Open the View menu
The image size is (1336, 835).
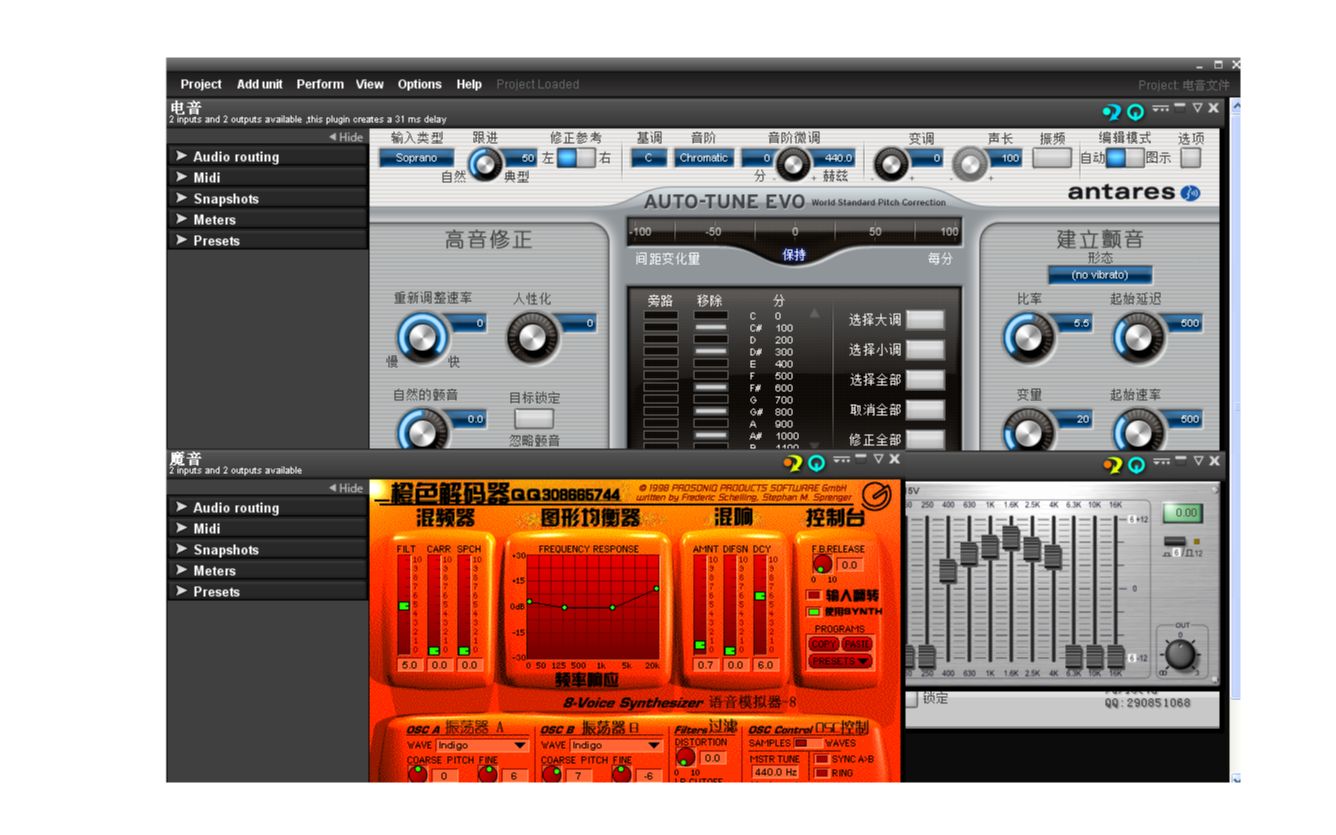pyautogui.click(x=370, y=84)
